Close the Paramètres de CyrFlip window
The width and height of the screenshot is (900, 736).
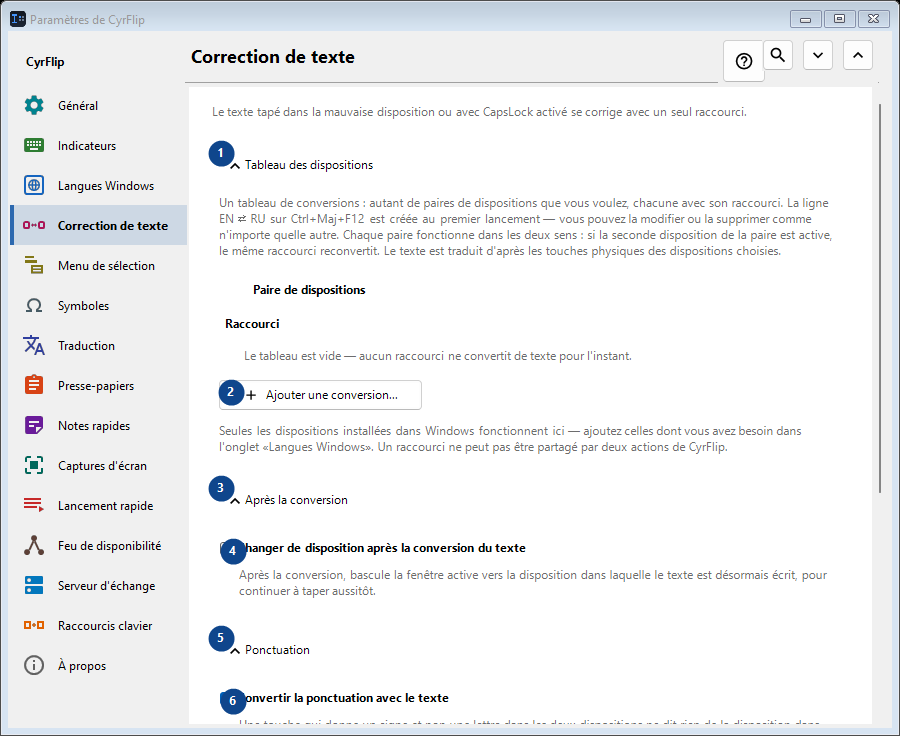(874, 19)
